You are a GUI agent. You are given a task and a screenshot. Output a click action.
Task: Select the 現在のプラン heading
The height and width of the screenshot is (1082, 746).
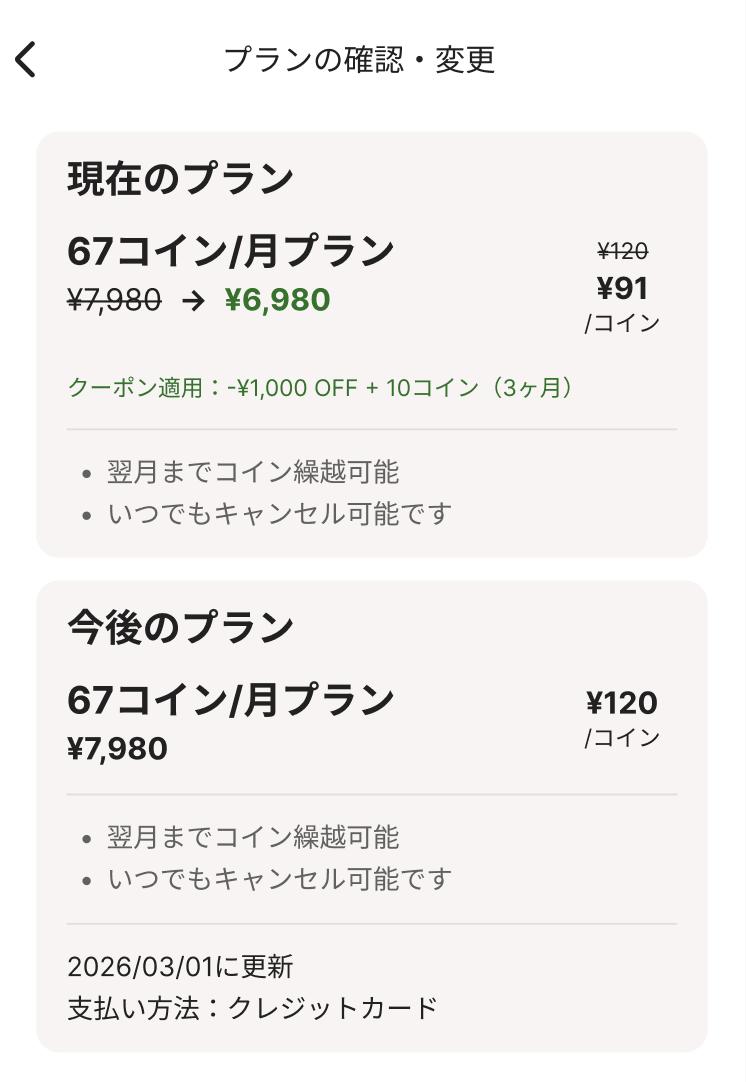coord(180,179)
